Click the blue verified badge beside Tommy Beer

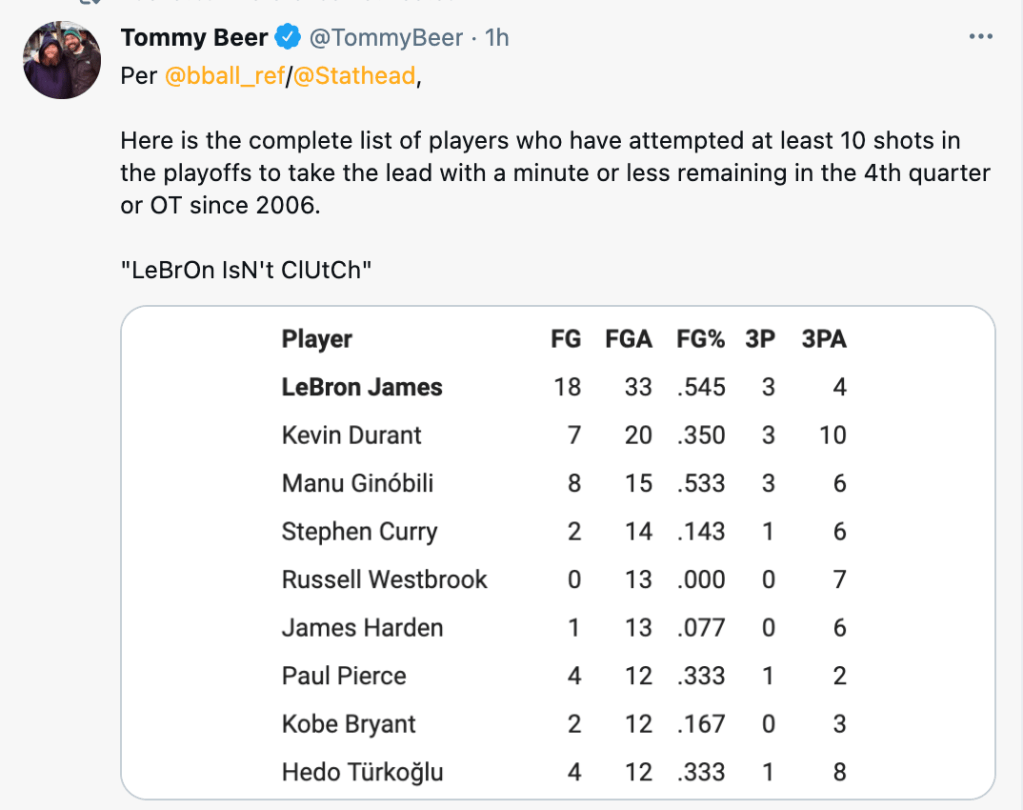click(287, 38)
